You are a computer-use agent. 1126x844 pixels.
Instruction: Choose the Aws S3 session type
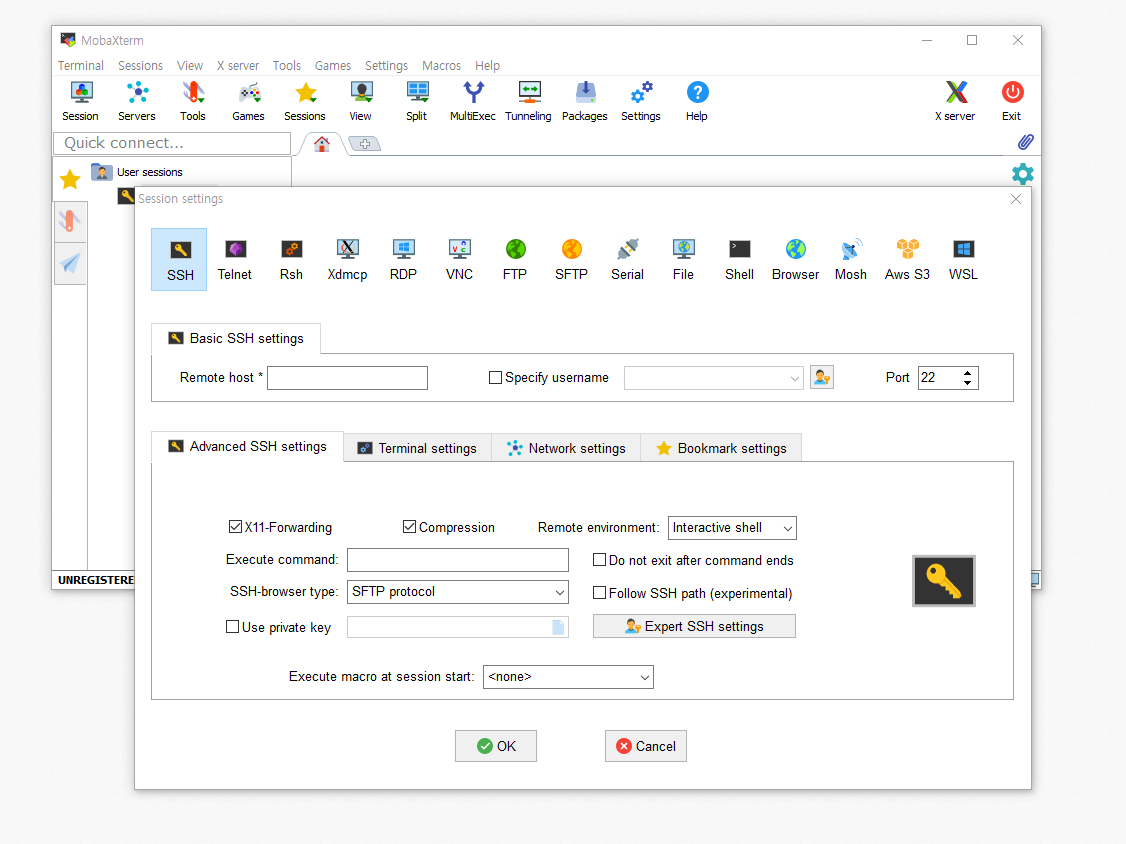tap(907, 259)
